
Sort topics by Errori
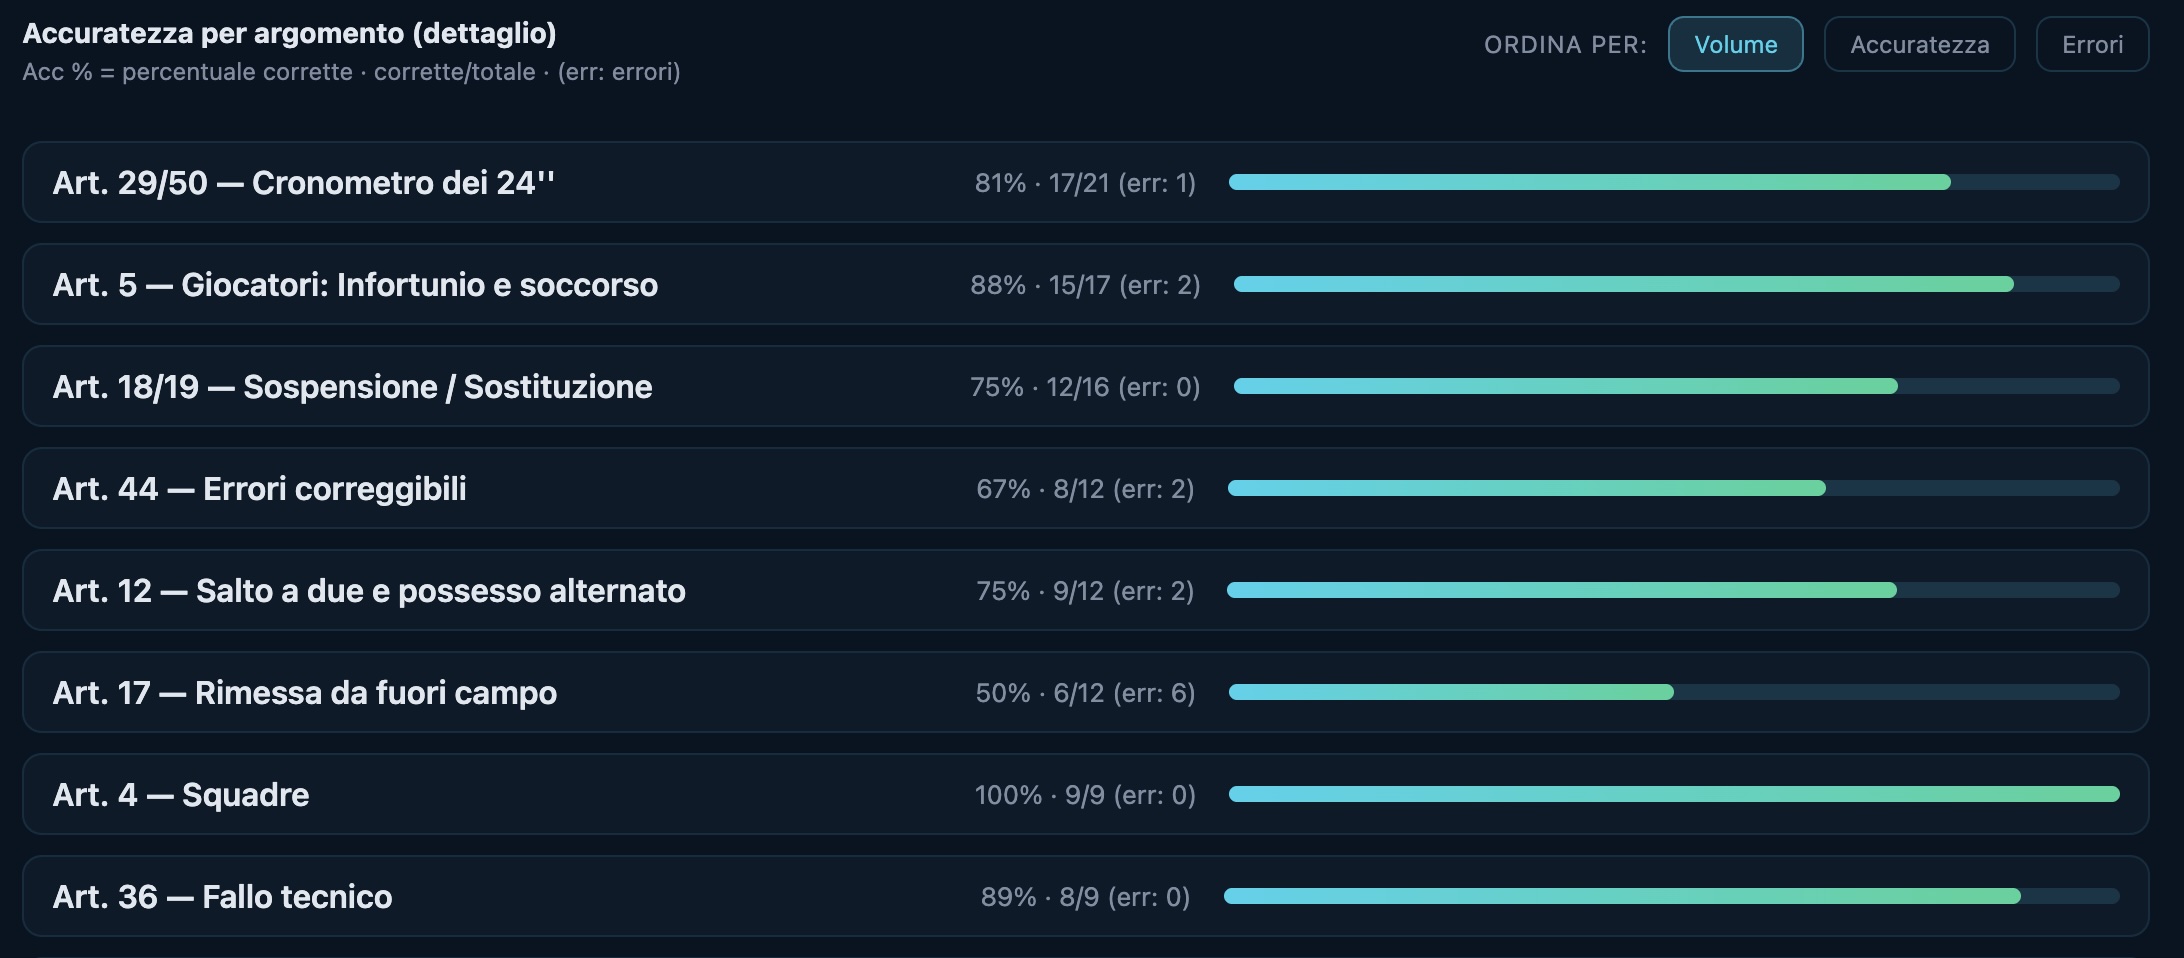pos(2092,45)
